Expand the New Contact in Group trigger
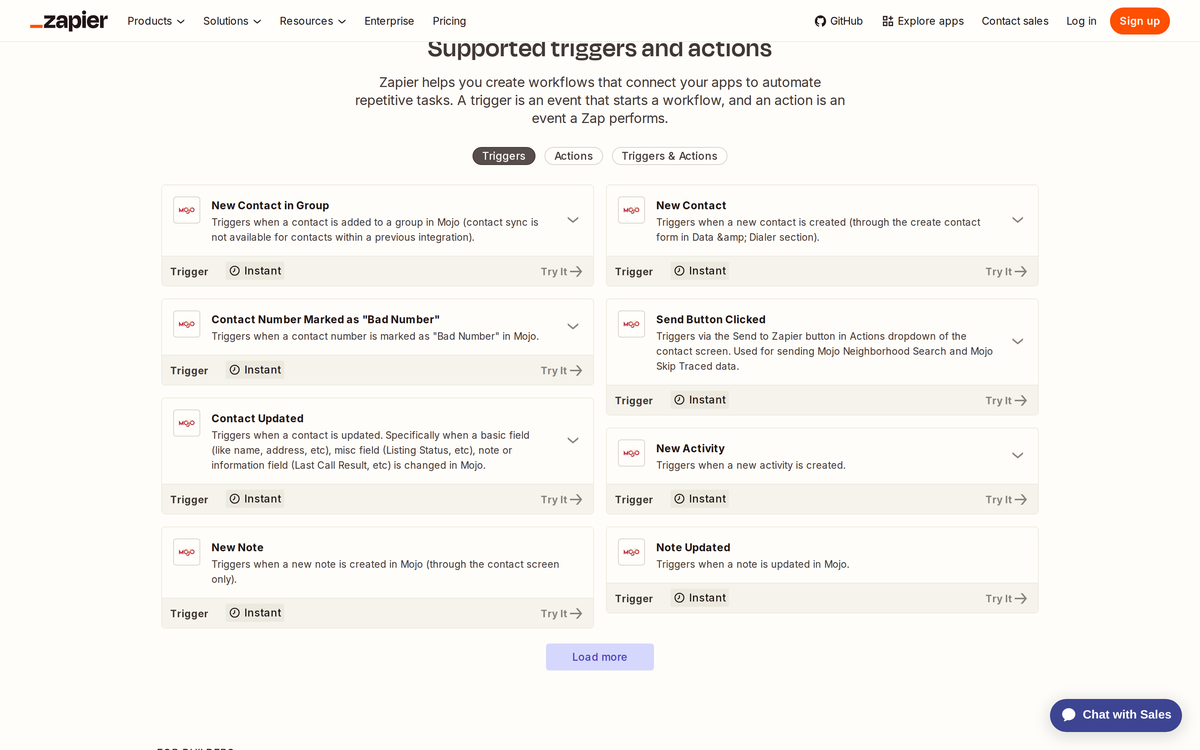 (573, 220)
